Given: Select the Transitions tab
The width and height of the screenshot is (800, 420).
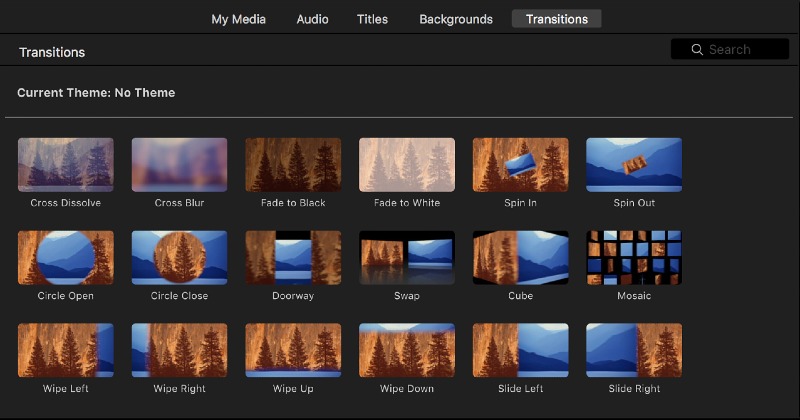Looking at the screenshot, I should tap(557, 19).
